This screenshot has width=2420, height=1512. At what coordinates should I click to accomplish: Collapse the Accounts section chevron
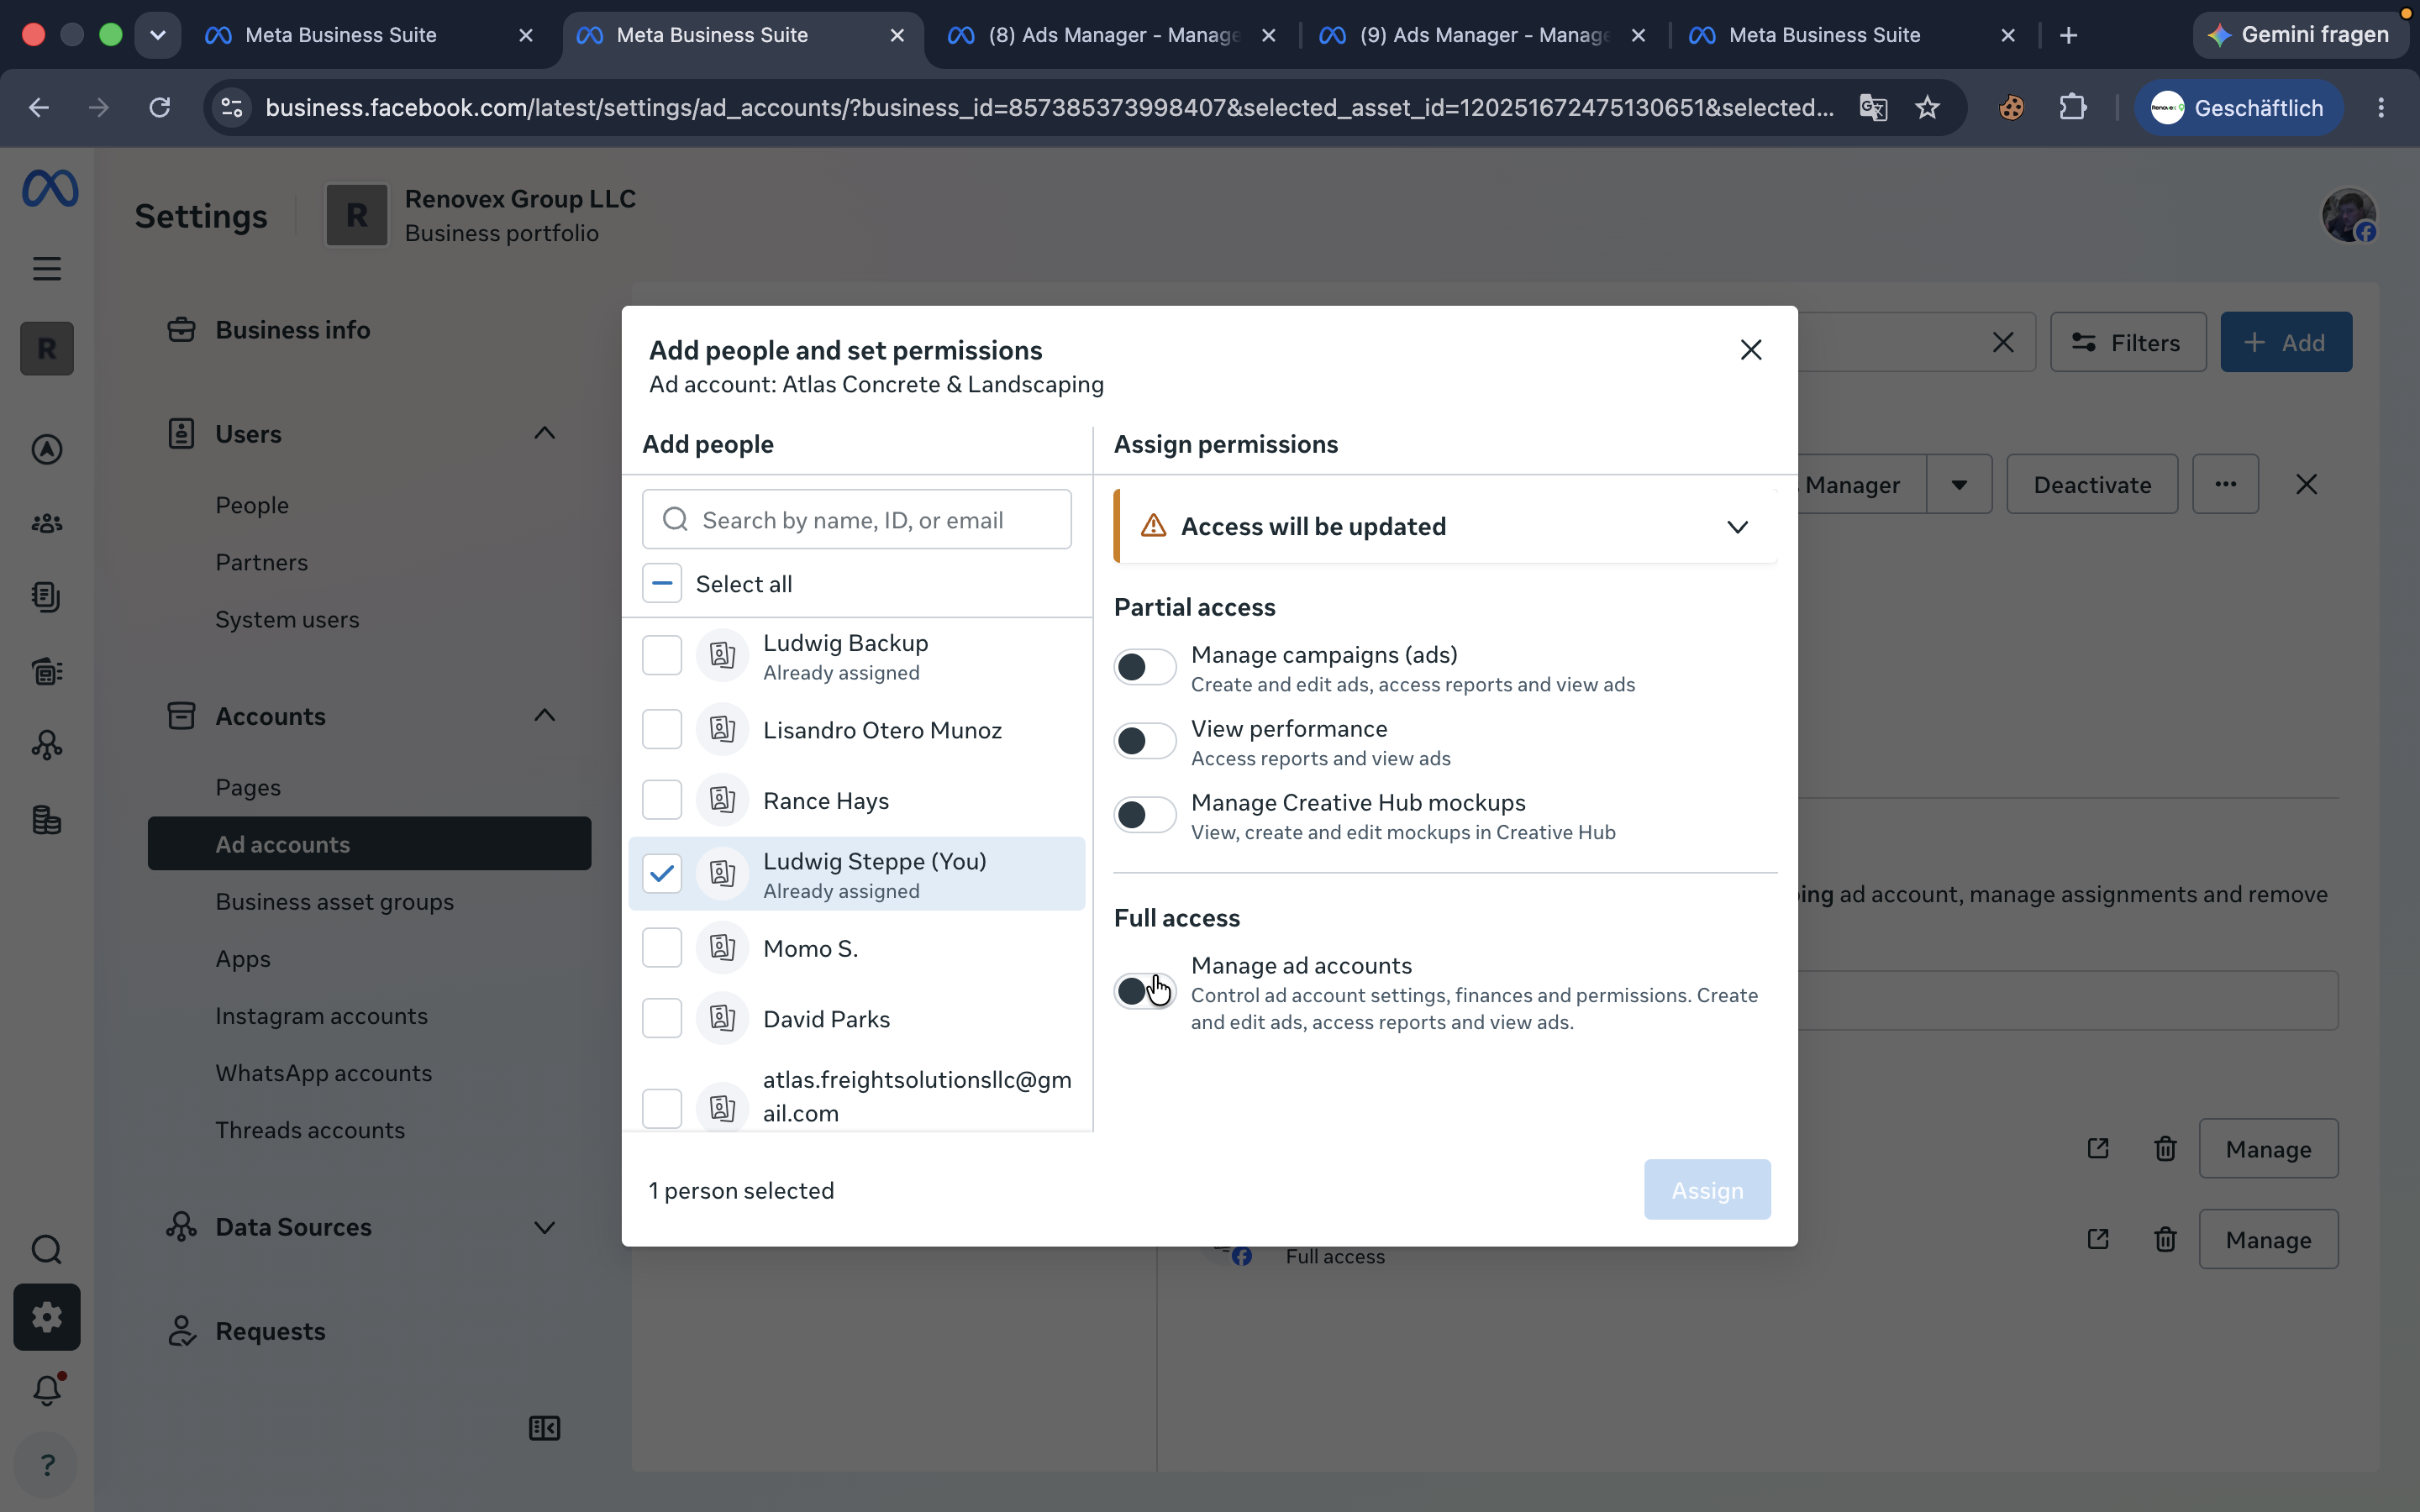point(544,715)
